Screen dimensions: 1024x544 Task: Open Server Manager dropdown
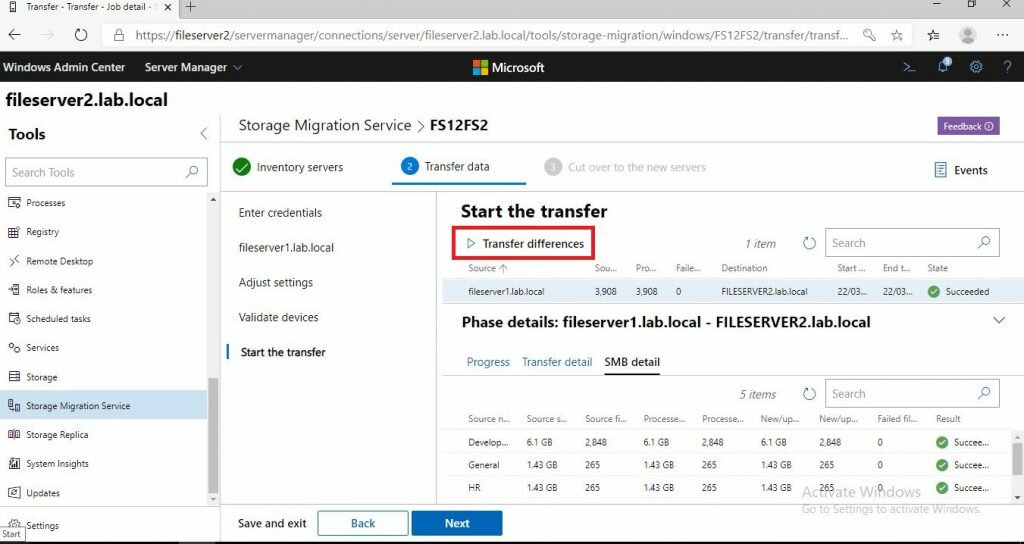193,67
